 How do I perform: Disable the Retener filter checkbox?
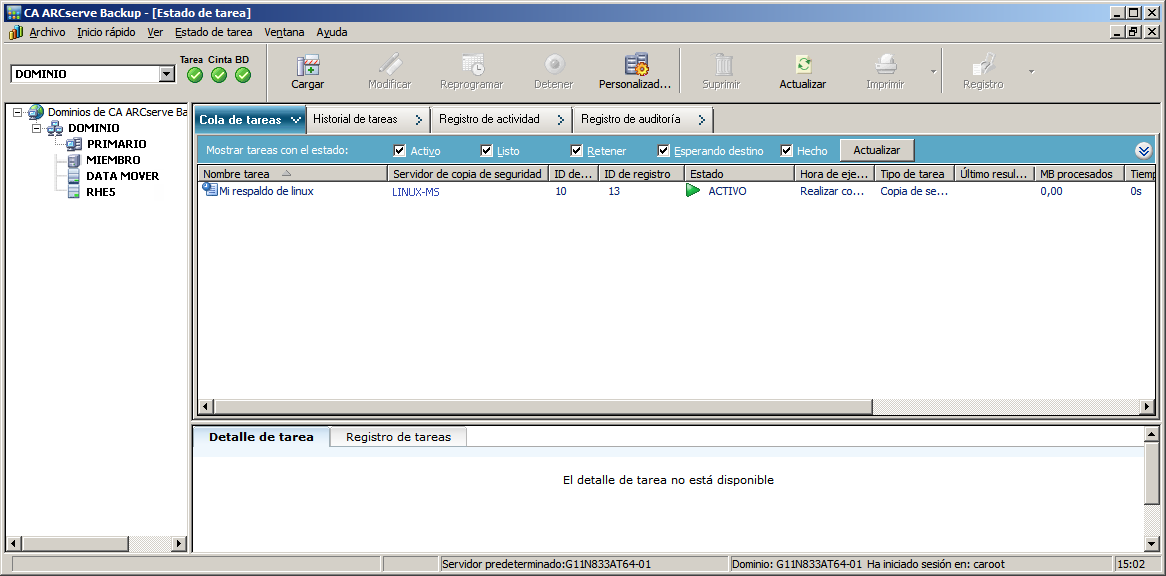[x=575, y=150]
